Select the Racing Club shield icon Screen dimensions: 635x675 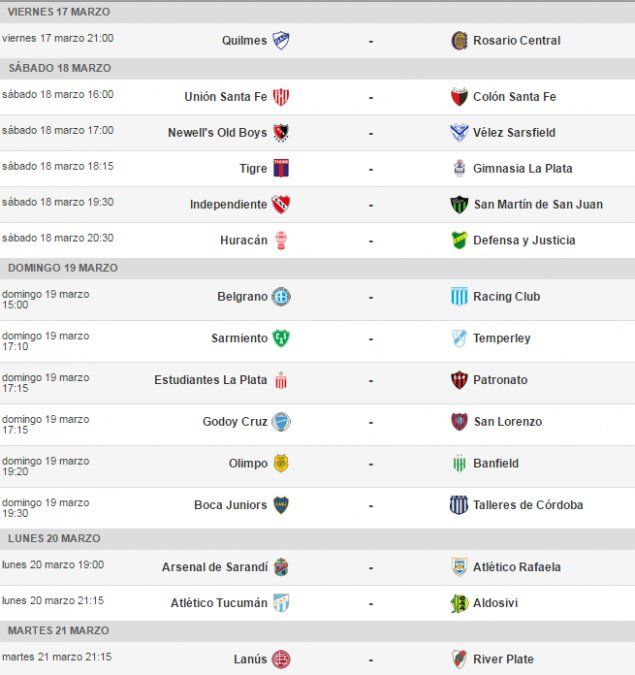pos(459,297)
